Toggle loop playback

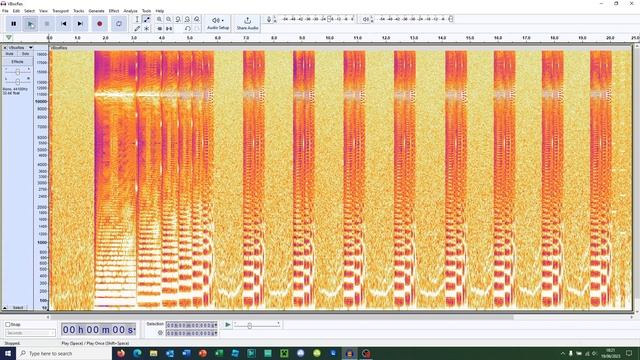[119, 24]
